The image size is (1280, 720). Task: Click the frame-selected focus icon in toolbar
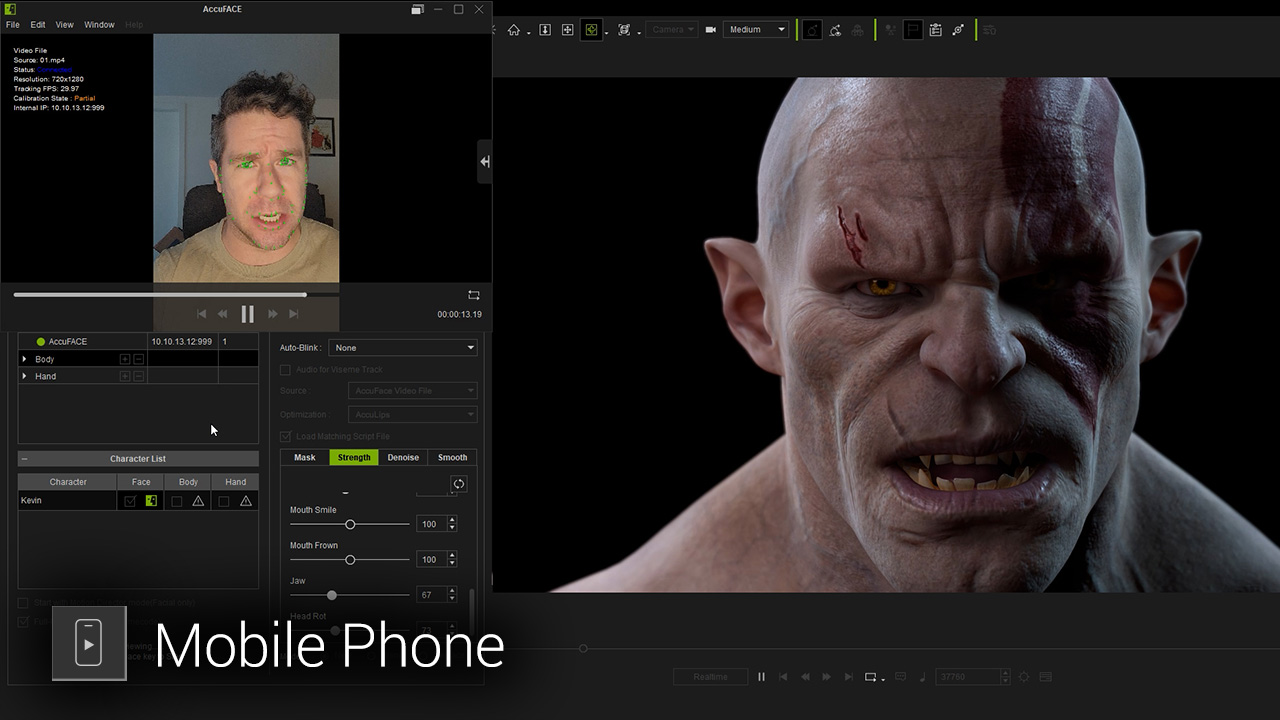coord(625,30)
